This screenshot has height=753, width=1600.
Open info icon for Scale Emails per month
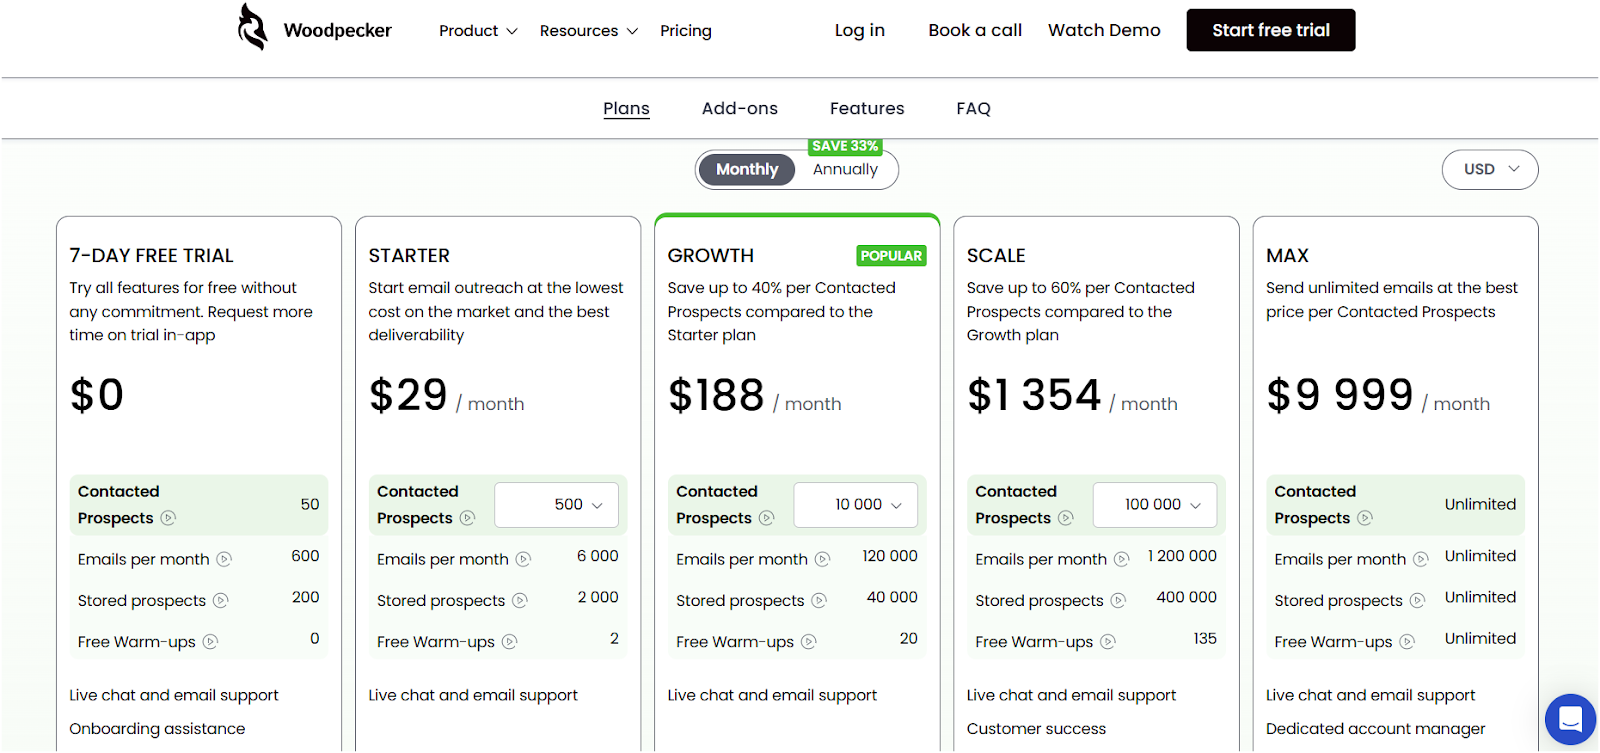(x=1121, y=559)
